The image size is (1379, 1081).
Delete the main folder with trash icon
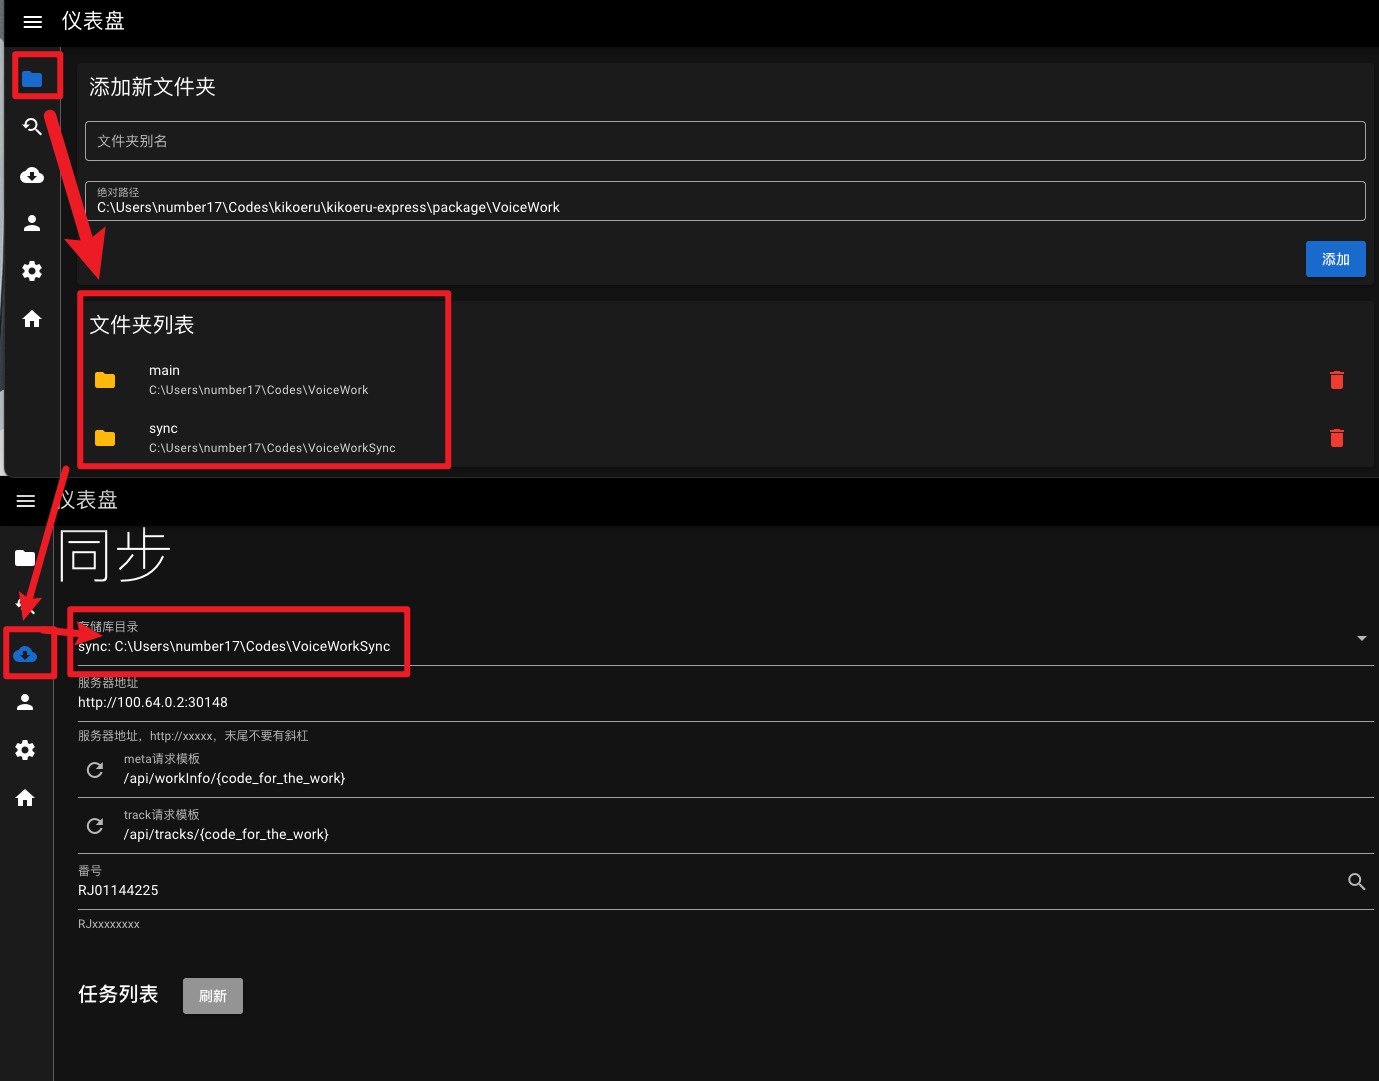[1337, 380]
